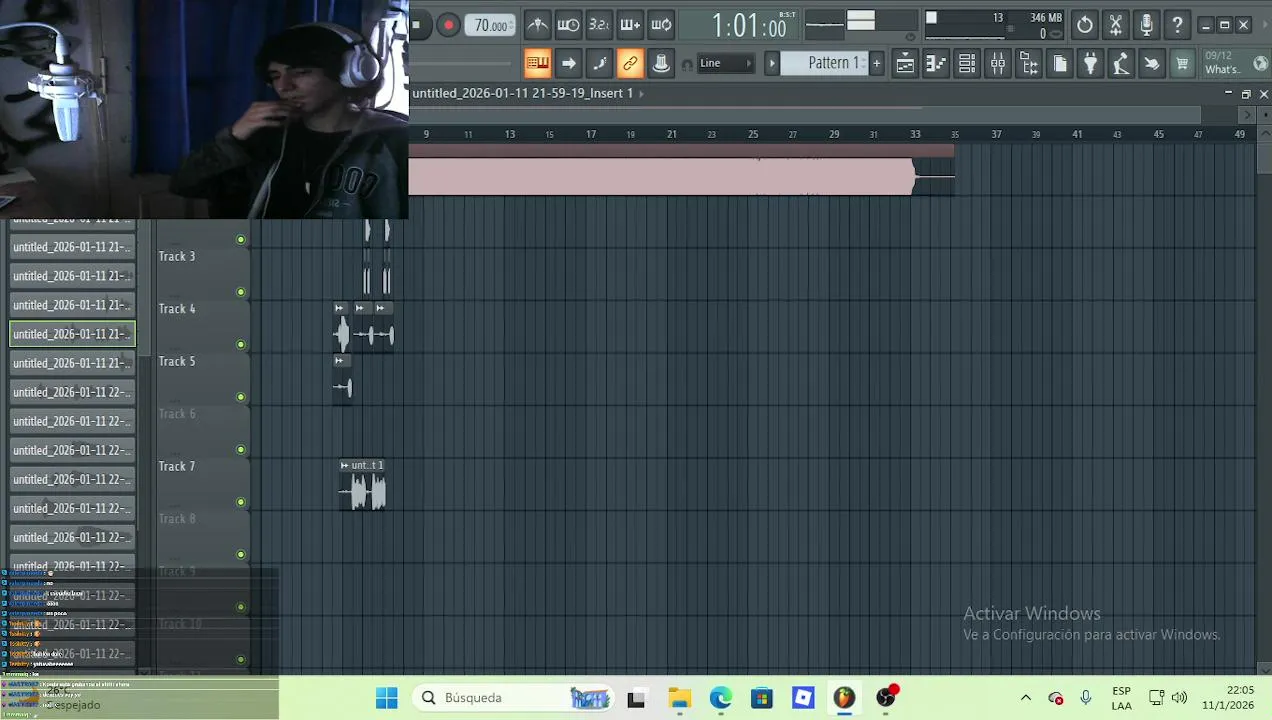Click the 70.000 tempo field
This screenshot has width=1272, height=720.
coord(491,25)
